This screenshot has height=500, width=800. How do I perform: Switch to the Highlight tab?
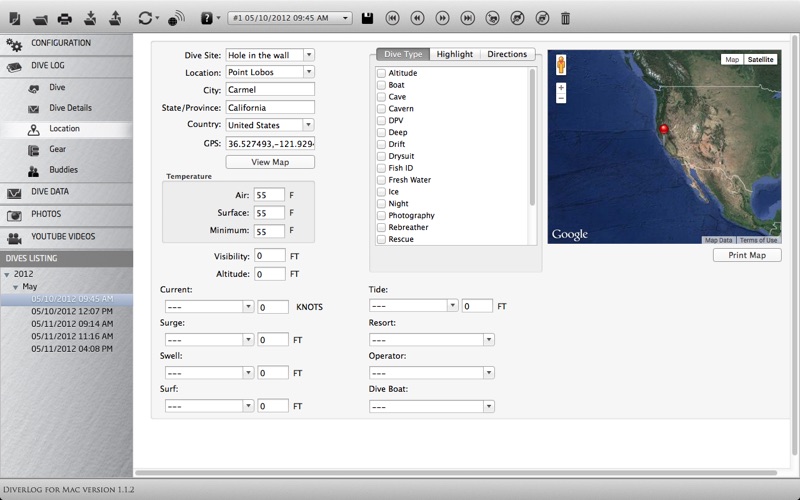[455, 54]
